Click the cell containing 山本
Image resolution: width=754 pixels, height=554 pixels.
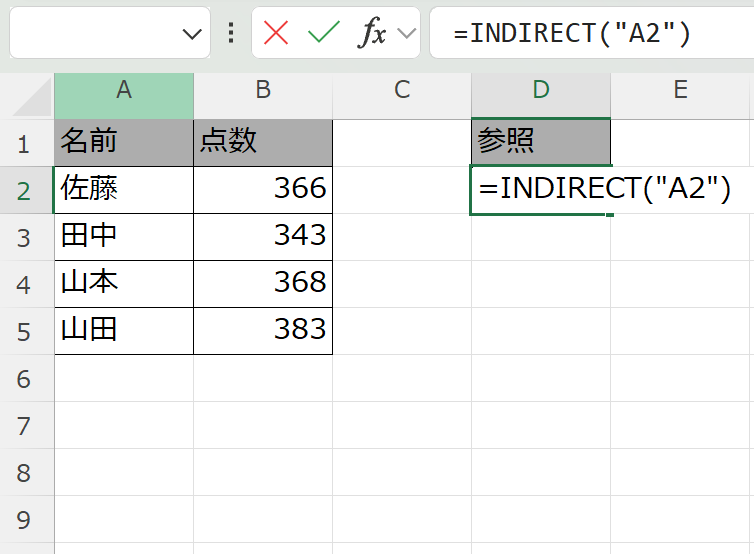point(124,283)
